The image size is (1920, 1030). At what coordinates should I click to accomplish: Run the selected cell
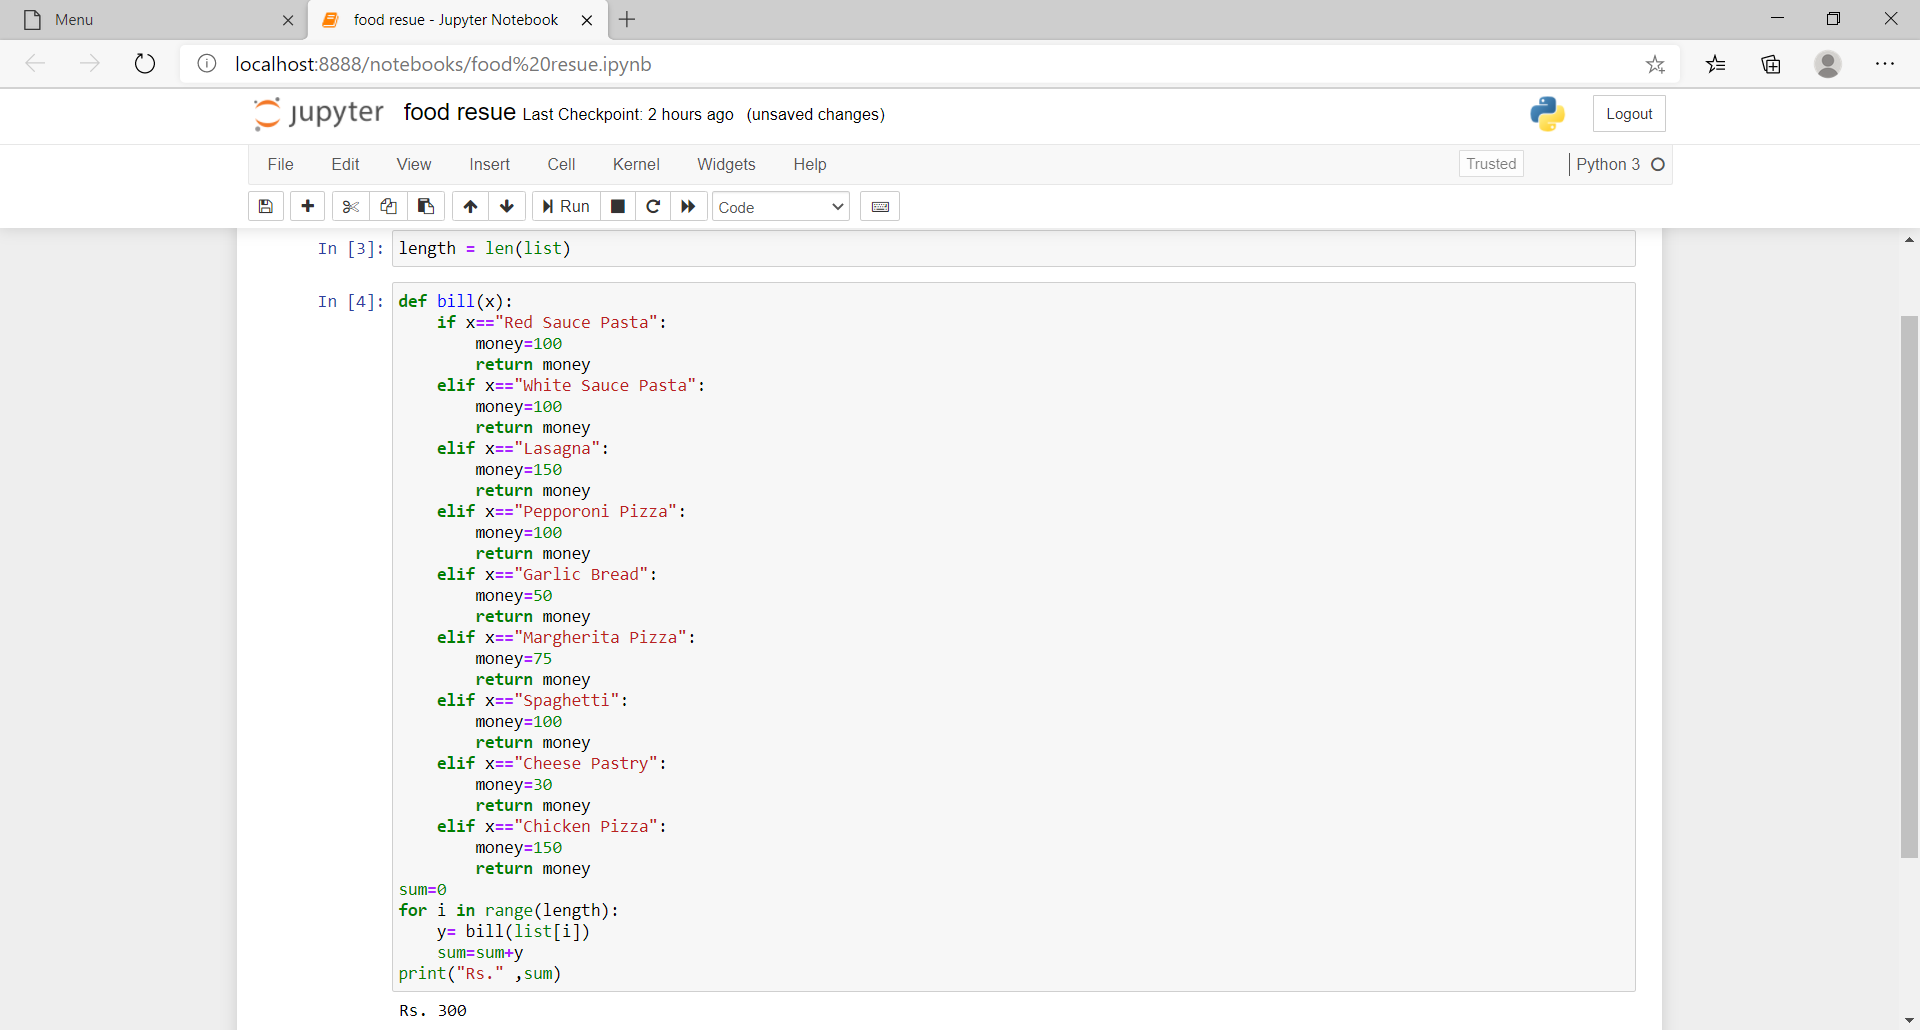click(x=566, y=206)
